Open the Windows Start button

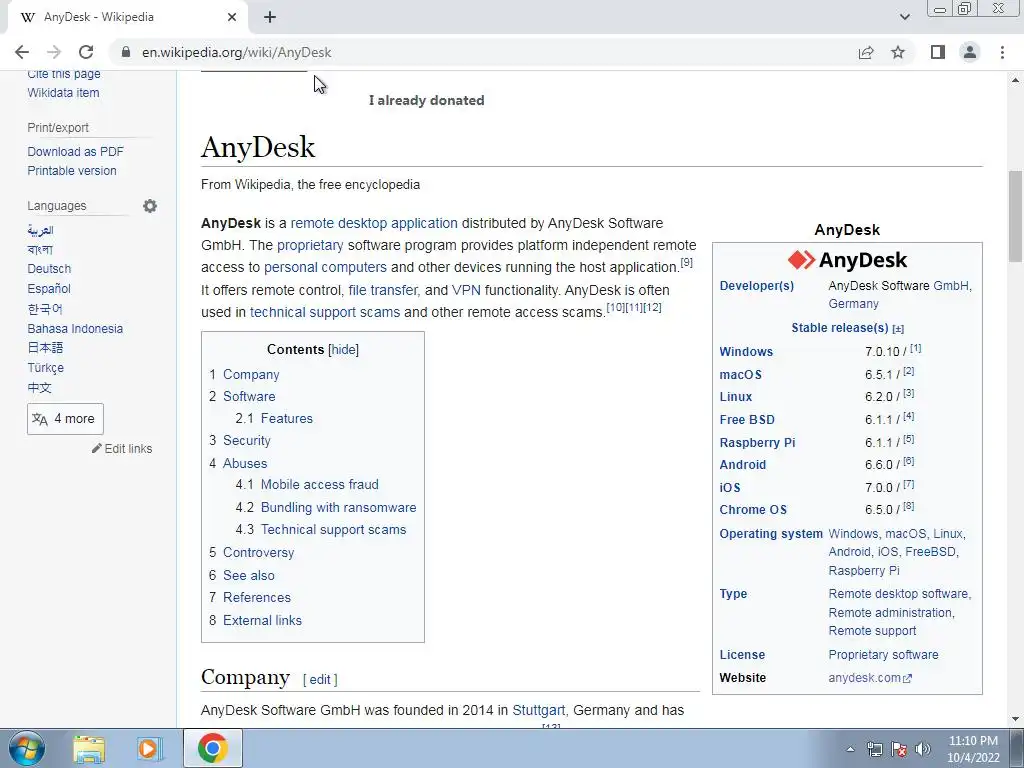pos(26,748)
